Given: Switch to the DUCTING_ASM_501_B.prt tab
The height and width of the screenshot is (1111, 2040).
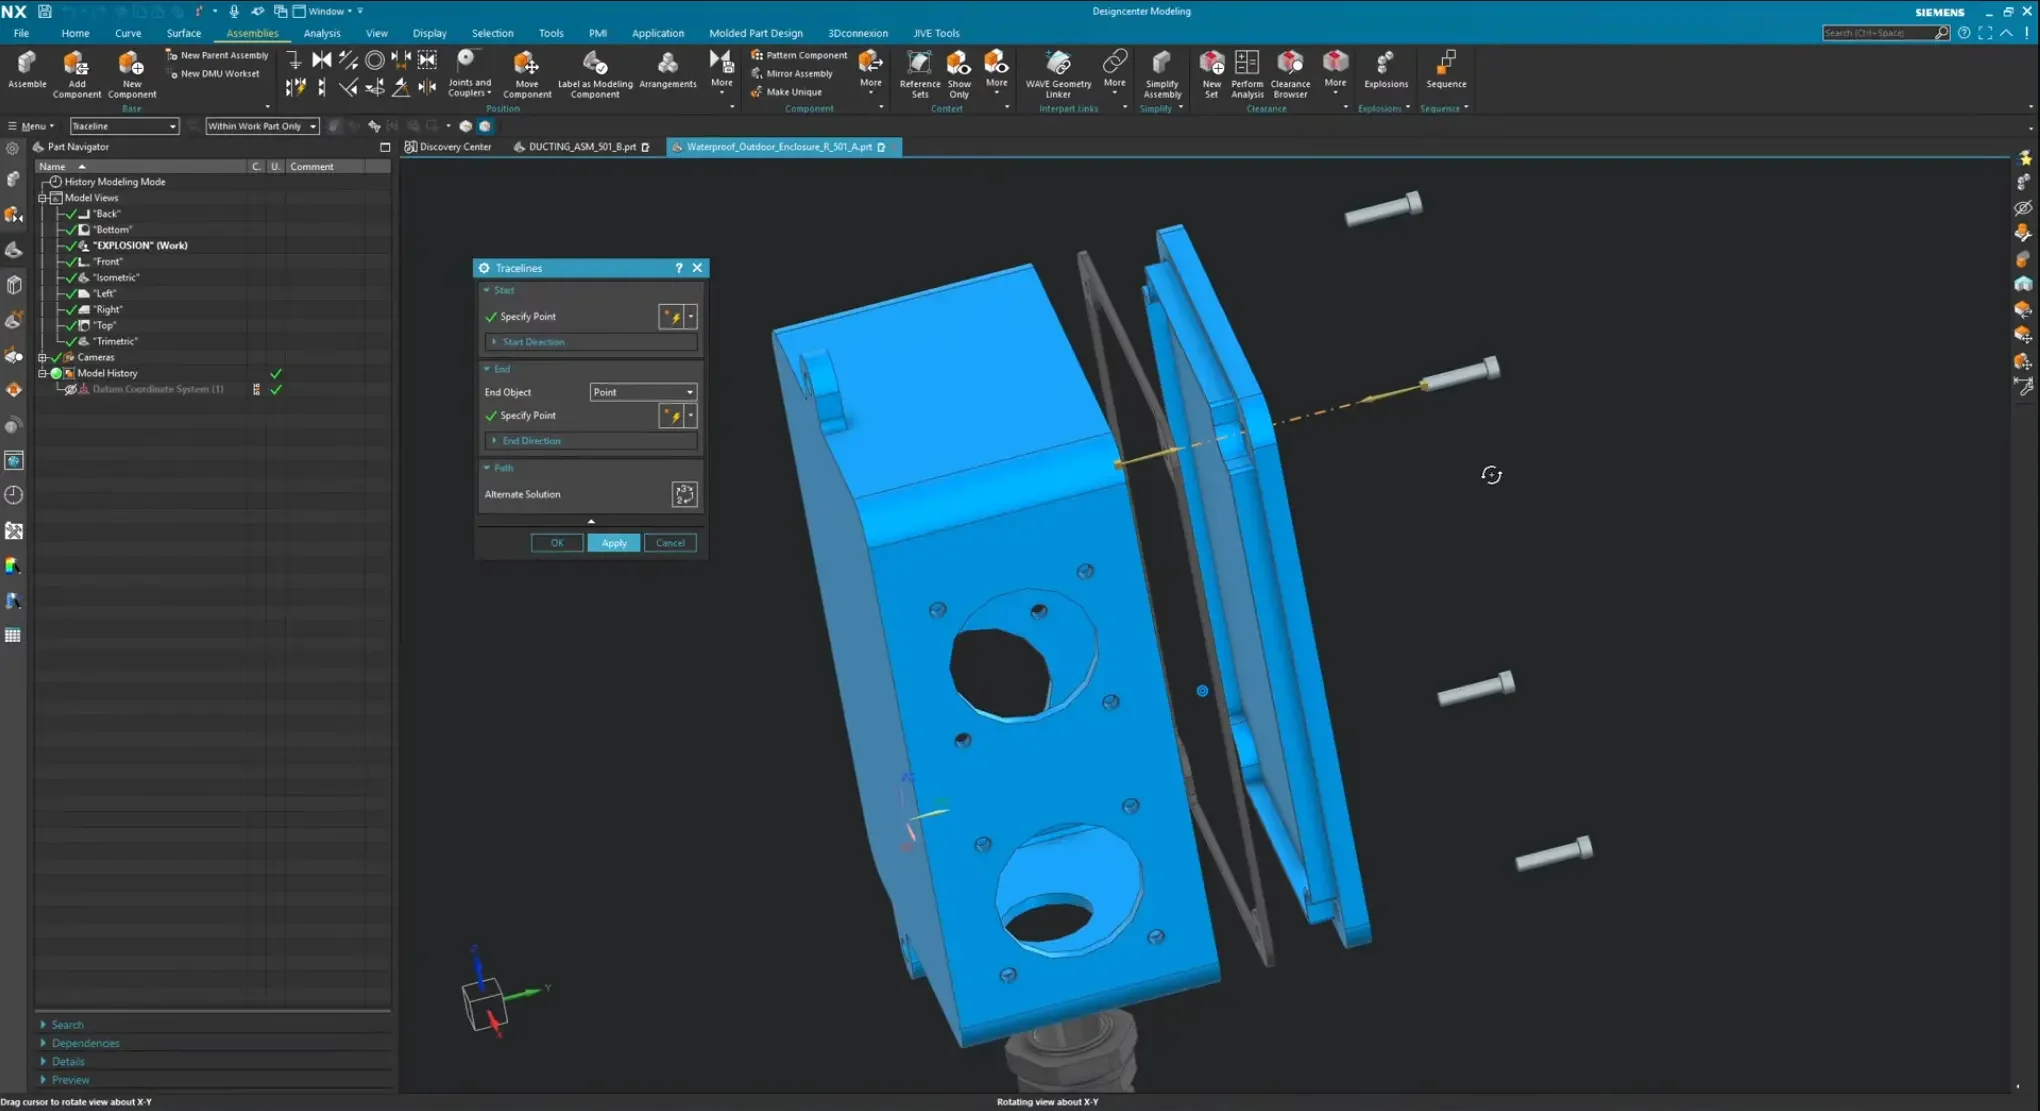Looking at the screenshot, I should coord(582,147).
